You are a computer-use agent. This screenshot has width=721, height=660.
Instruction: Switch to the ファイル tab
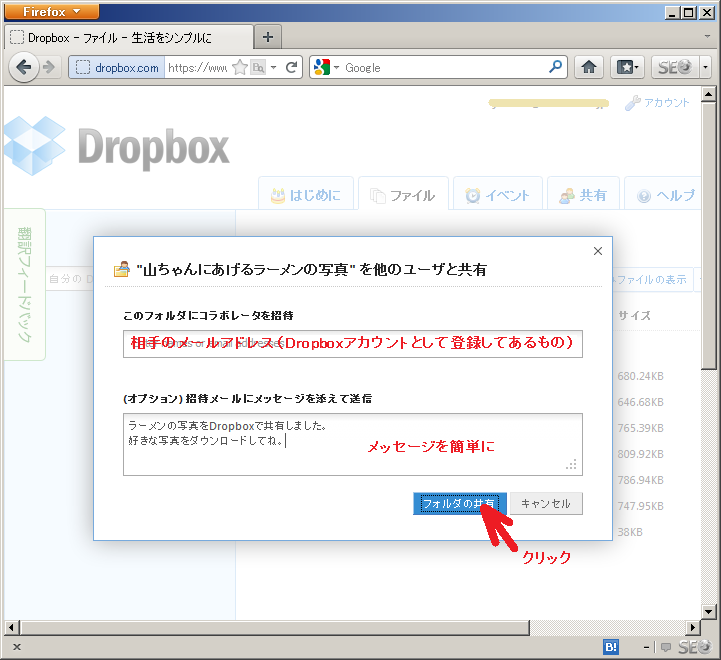(x=403, y=195)
